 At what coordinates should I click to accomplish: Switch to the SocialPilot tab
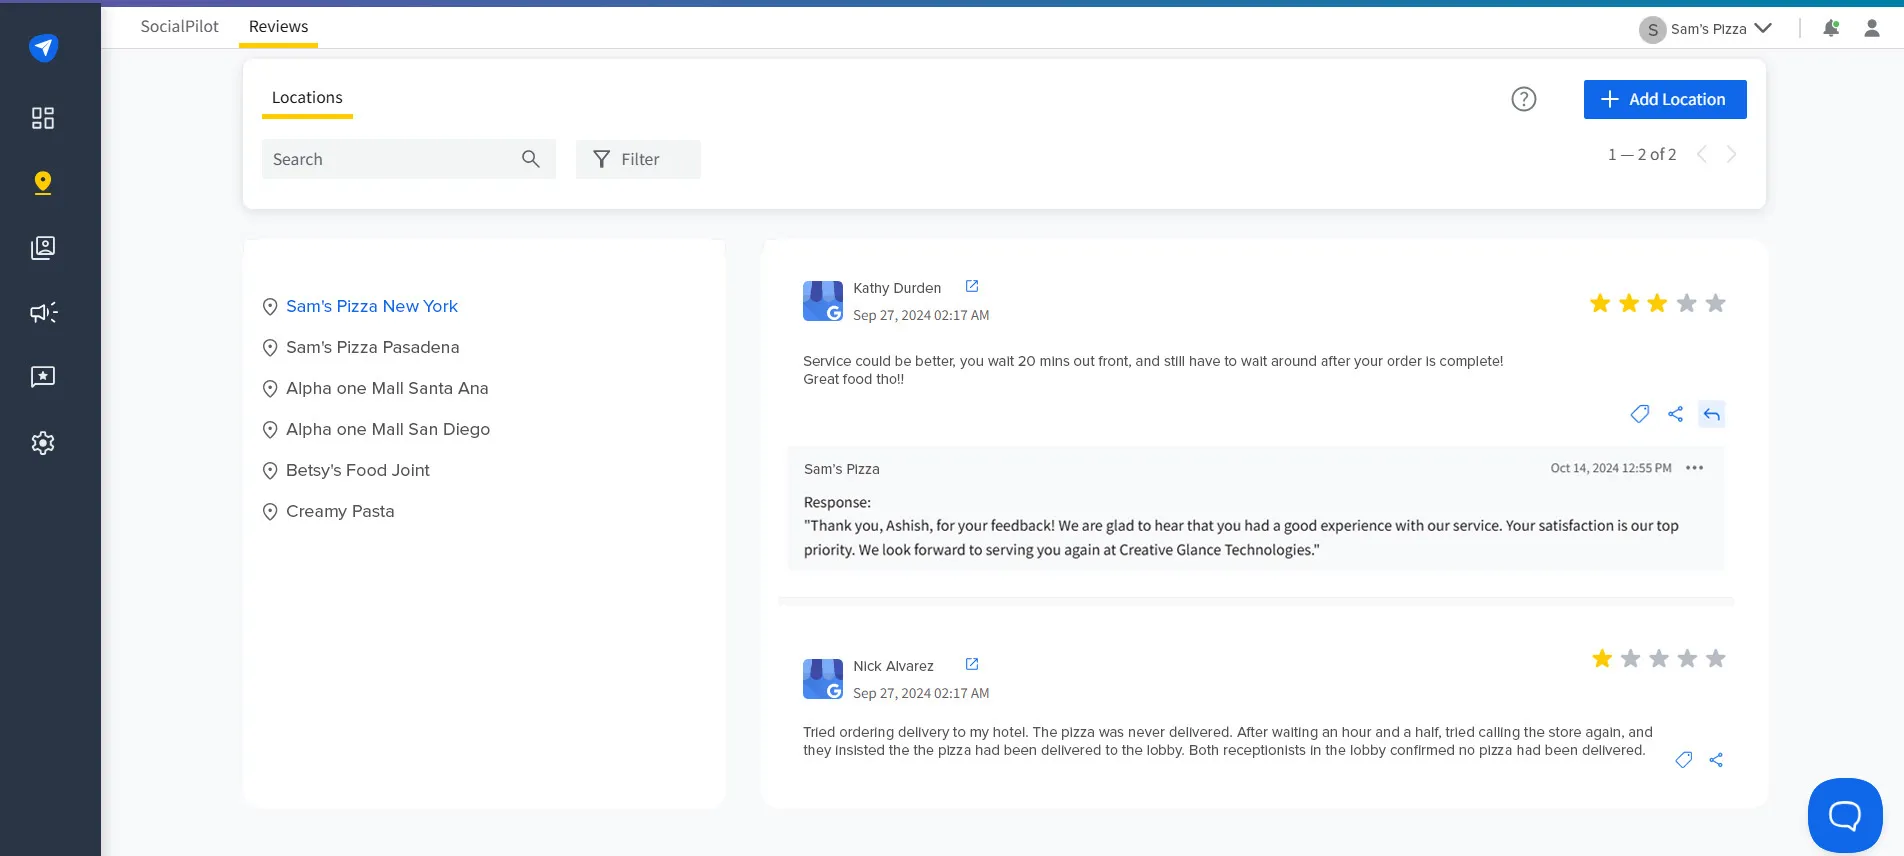(x=180, y=27)
